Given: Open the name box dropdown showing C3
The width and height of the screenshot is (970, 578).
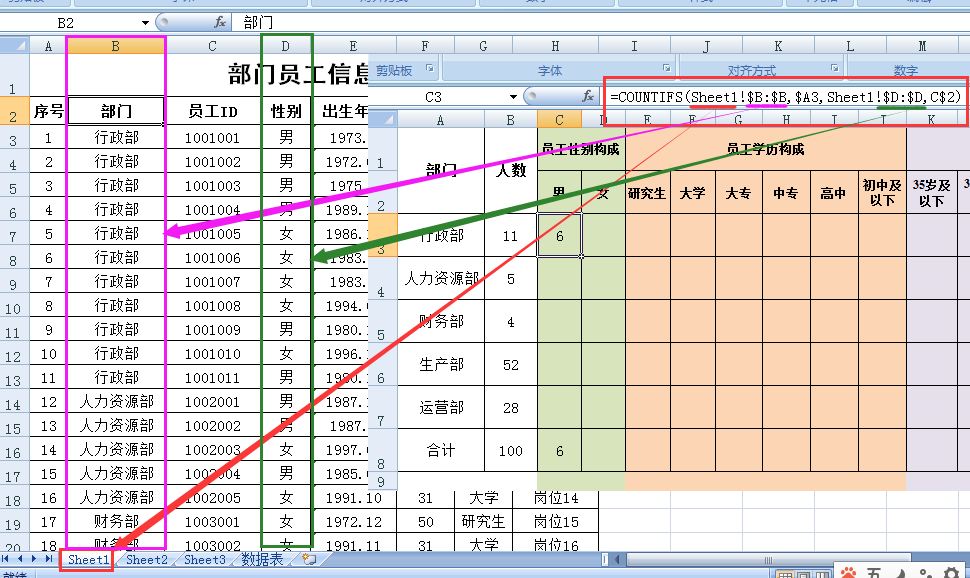Looking at the screenshot, I should coord(513,97).
